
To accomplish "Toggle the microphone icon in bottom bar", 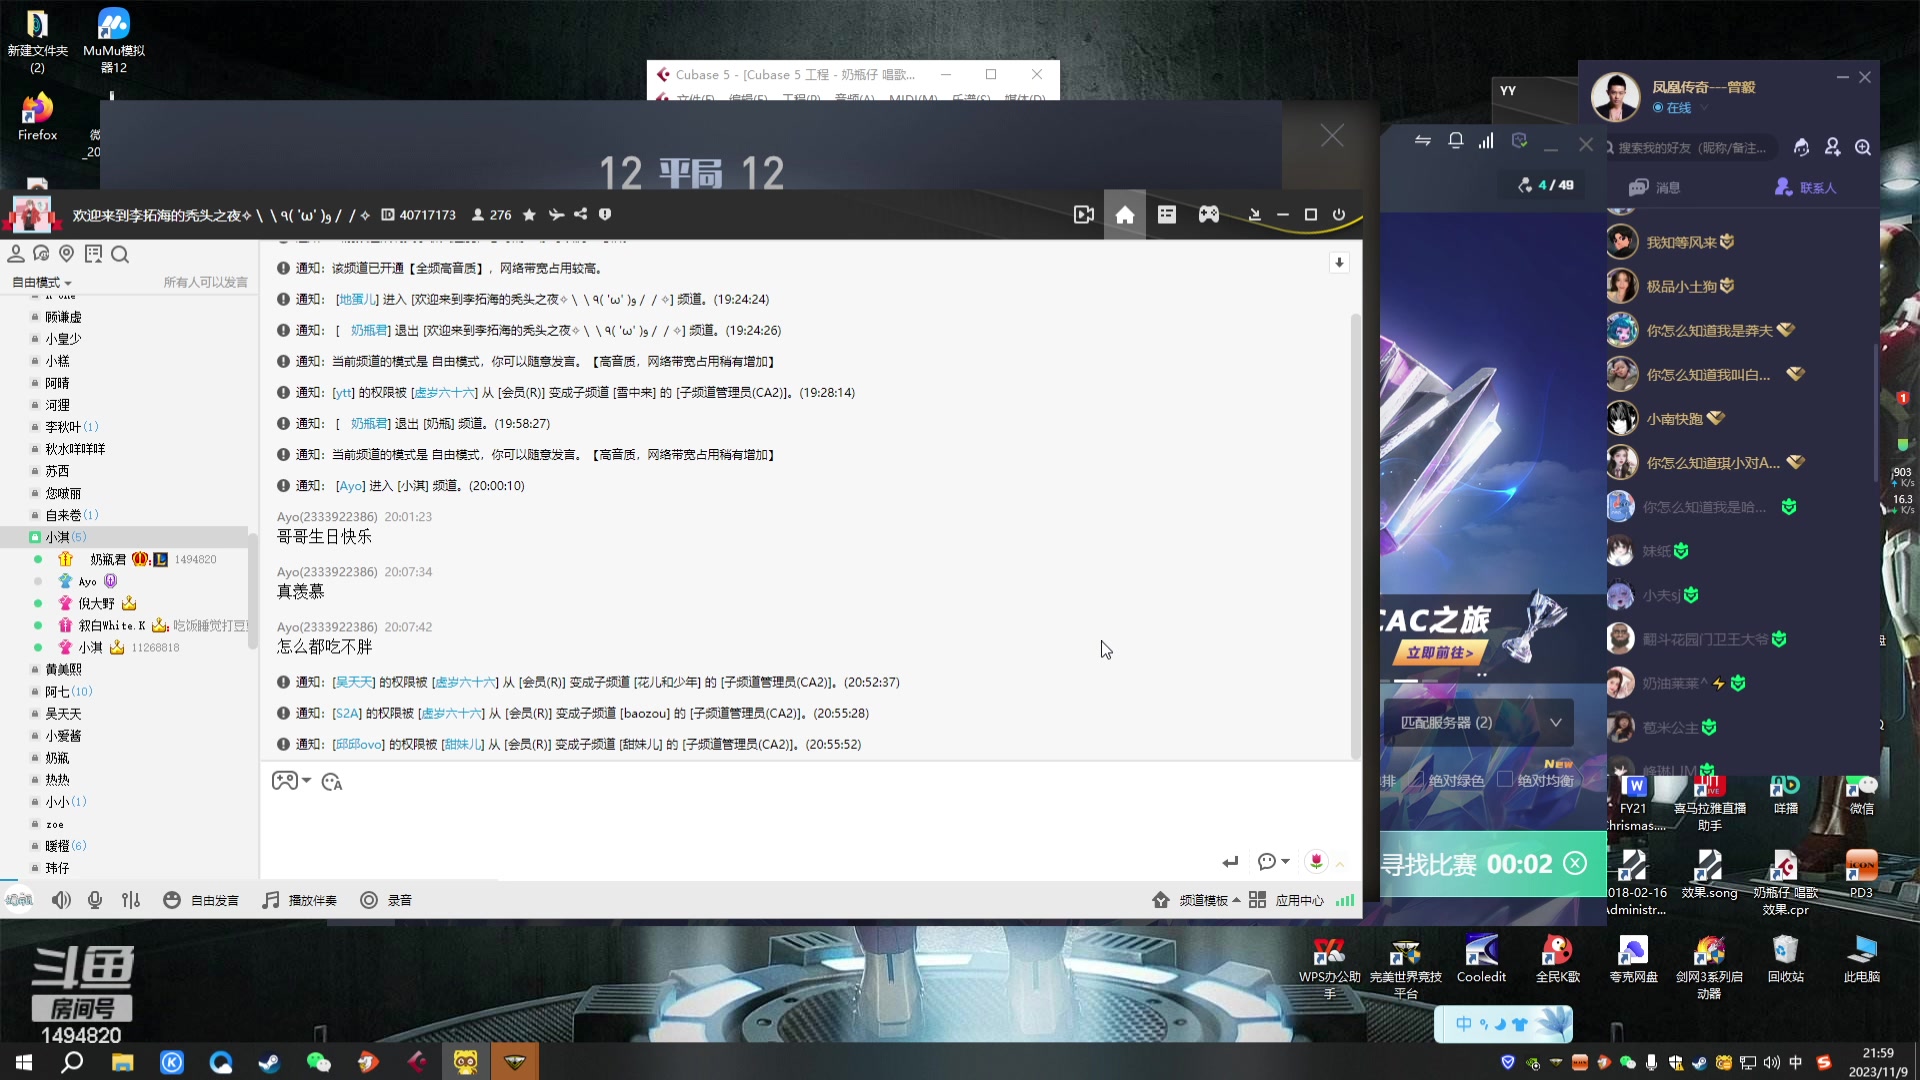I will (x=95, y=900).
